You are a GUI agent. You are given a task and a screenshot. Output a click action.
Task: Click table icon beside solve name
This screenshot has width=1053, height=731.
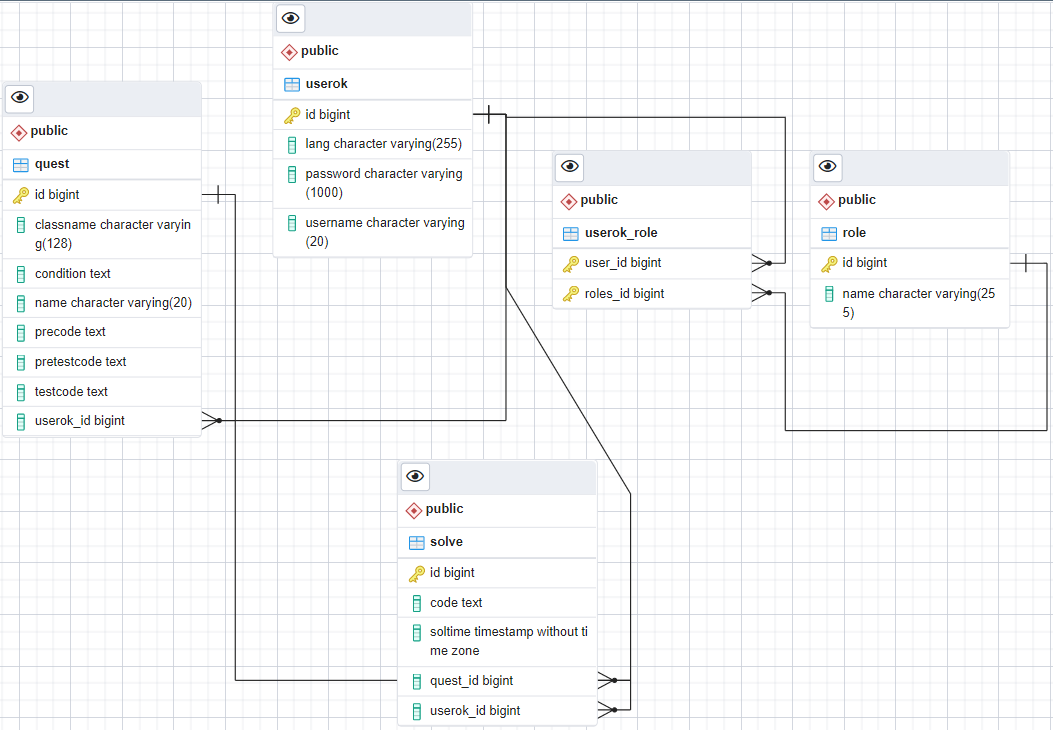[417, 542]
